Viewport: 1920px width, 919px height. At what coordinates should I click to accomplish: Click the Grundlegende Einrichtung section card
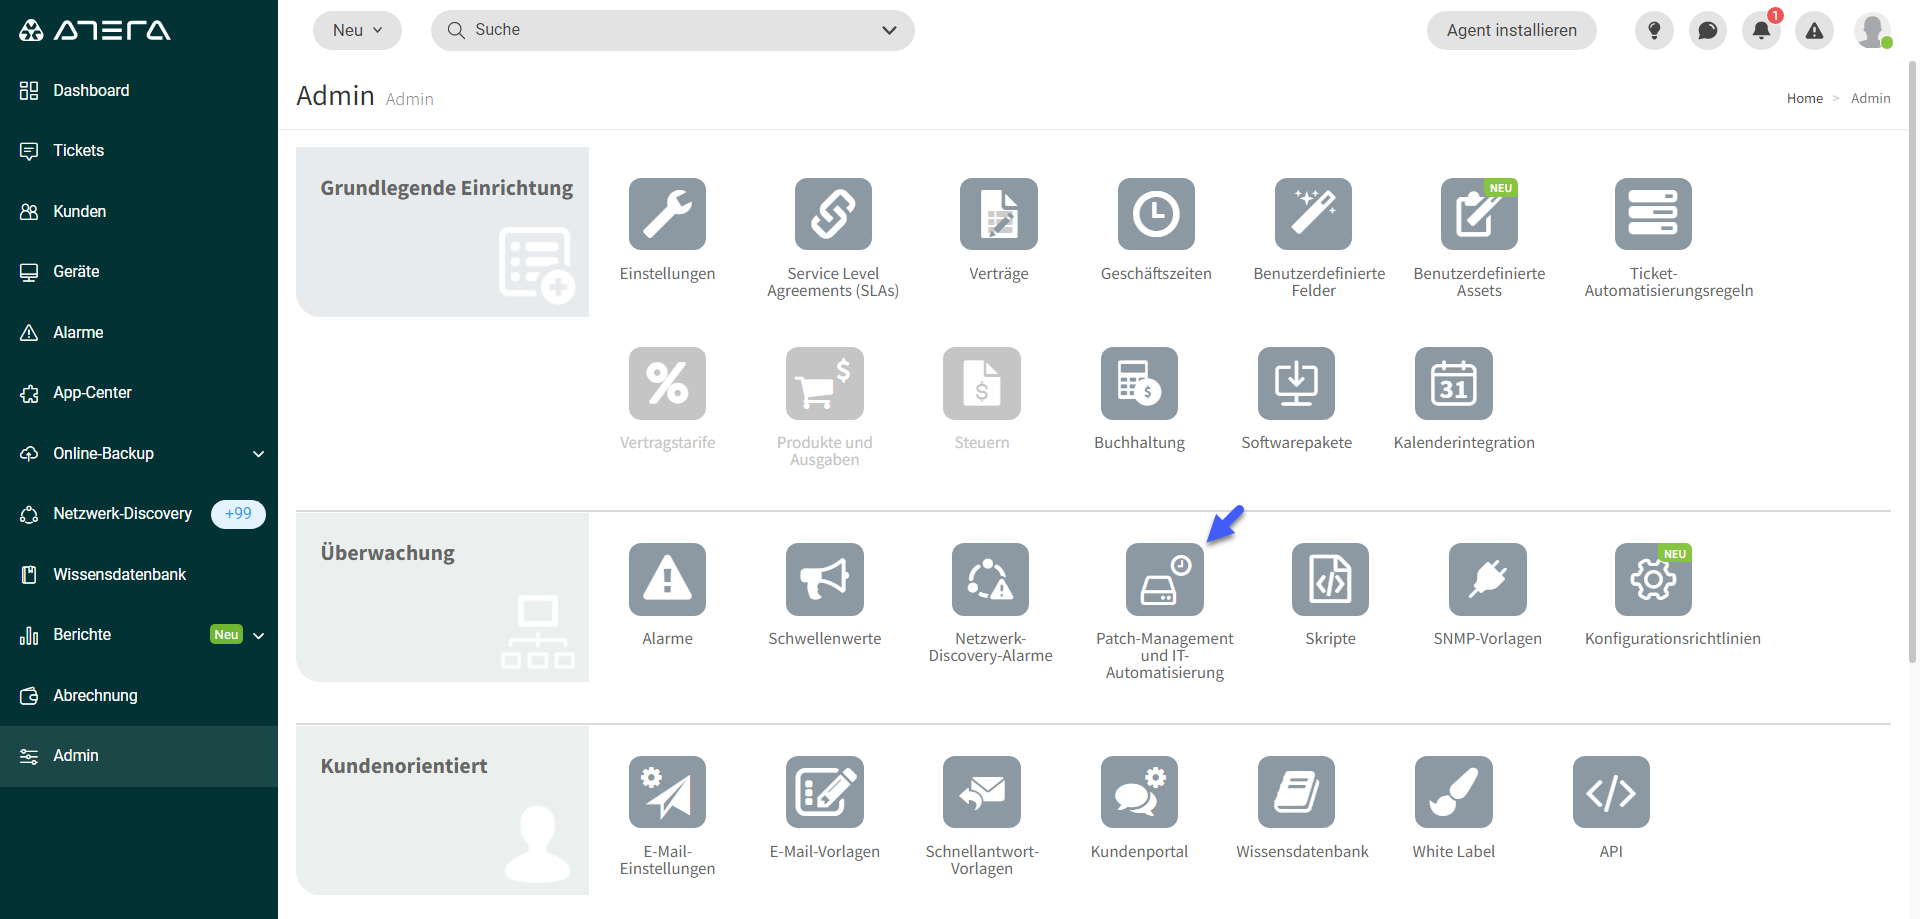pyautogui.click(x=442, y=232)
